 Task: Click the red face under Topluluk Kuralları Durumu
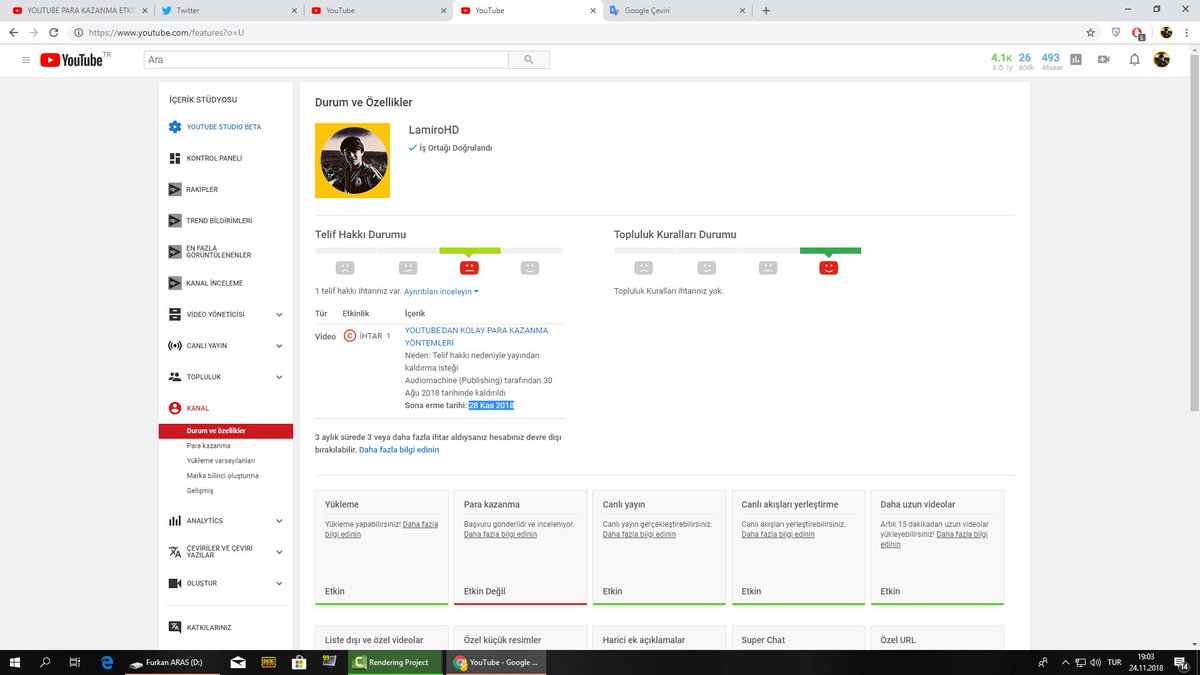pyautogui.click(x=828, y=267)
